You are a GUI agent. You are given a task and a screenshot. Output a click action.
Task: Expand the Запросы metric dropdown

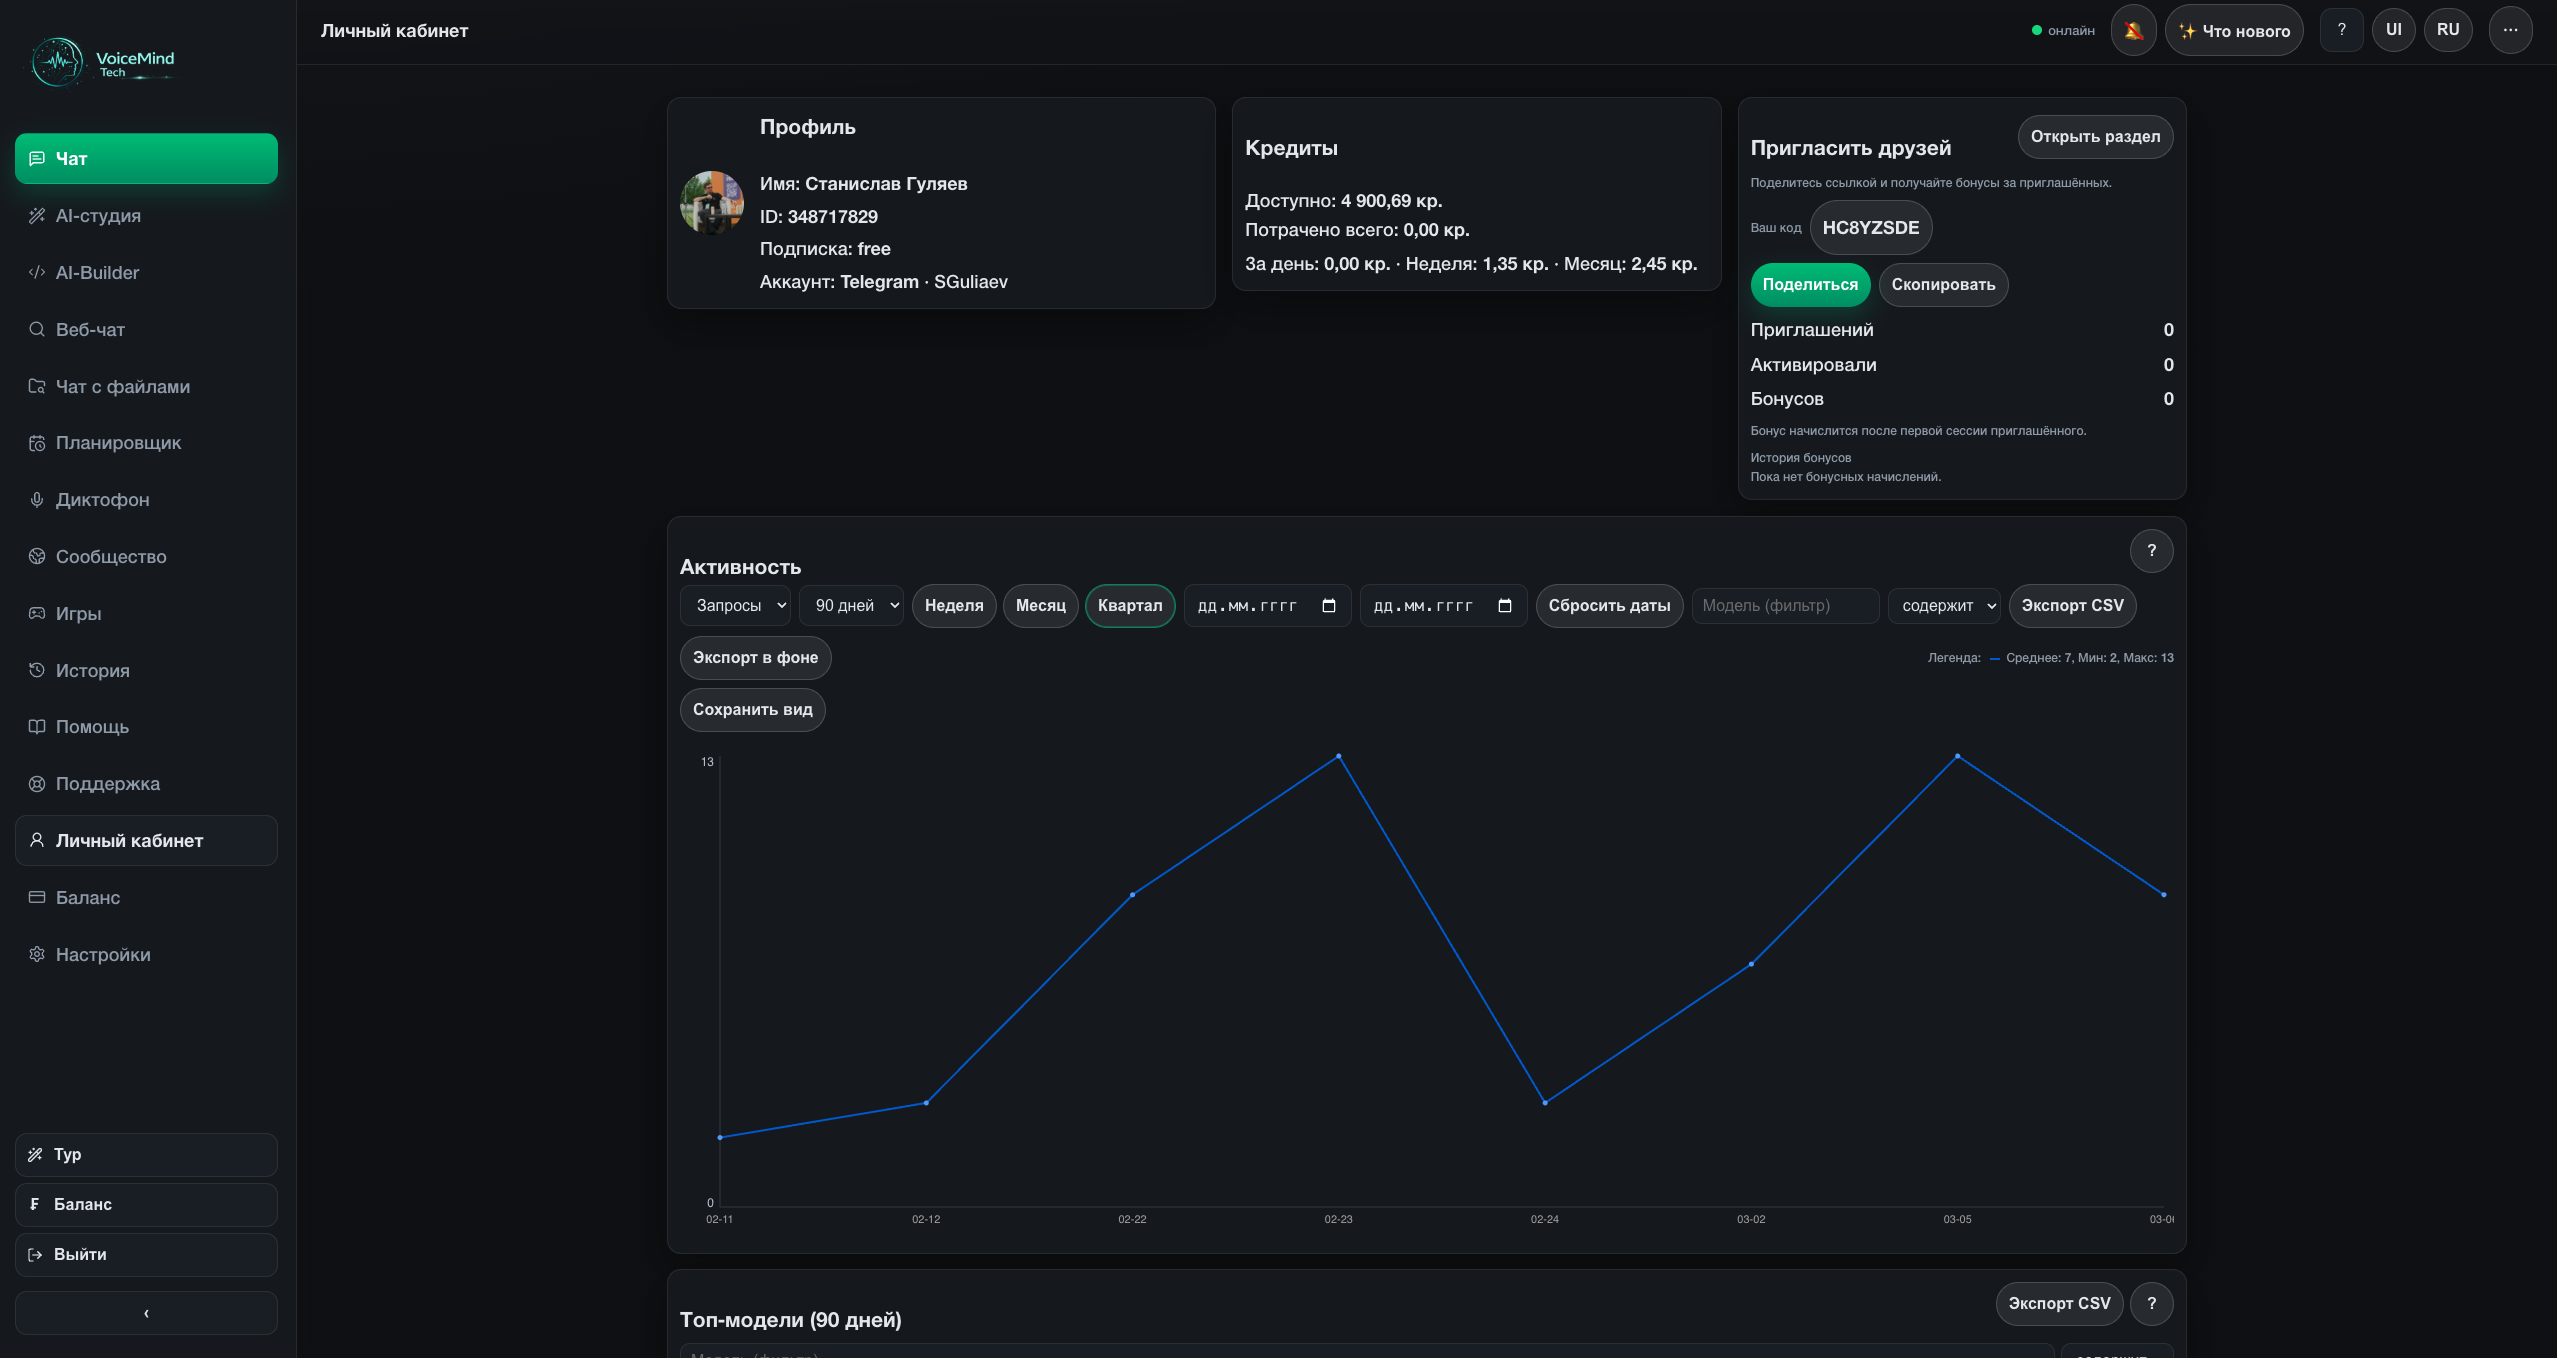736,606
